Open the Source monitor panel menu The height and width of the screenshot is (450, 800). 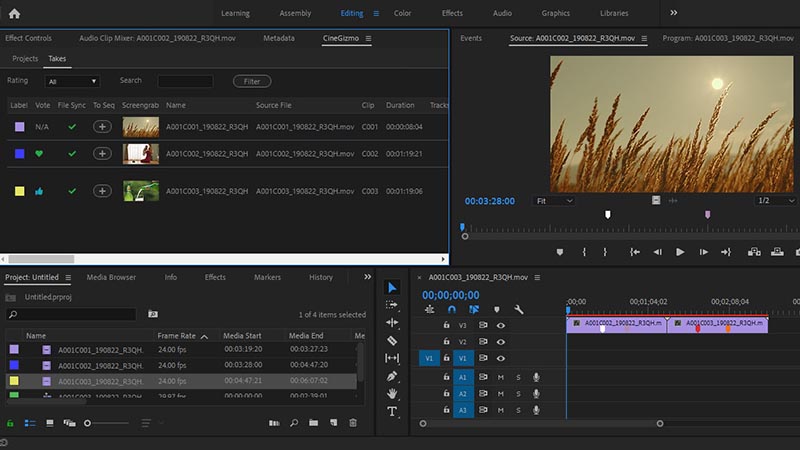tap(644, 38)
